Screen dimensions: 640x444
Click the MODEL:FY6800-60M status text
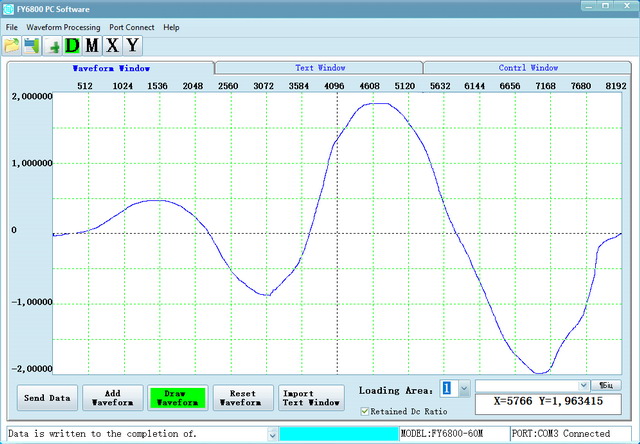(442, 433)
